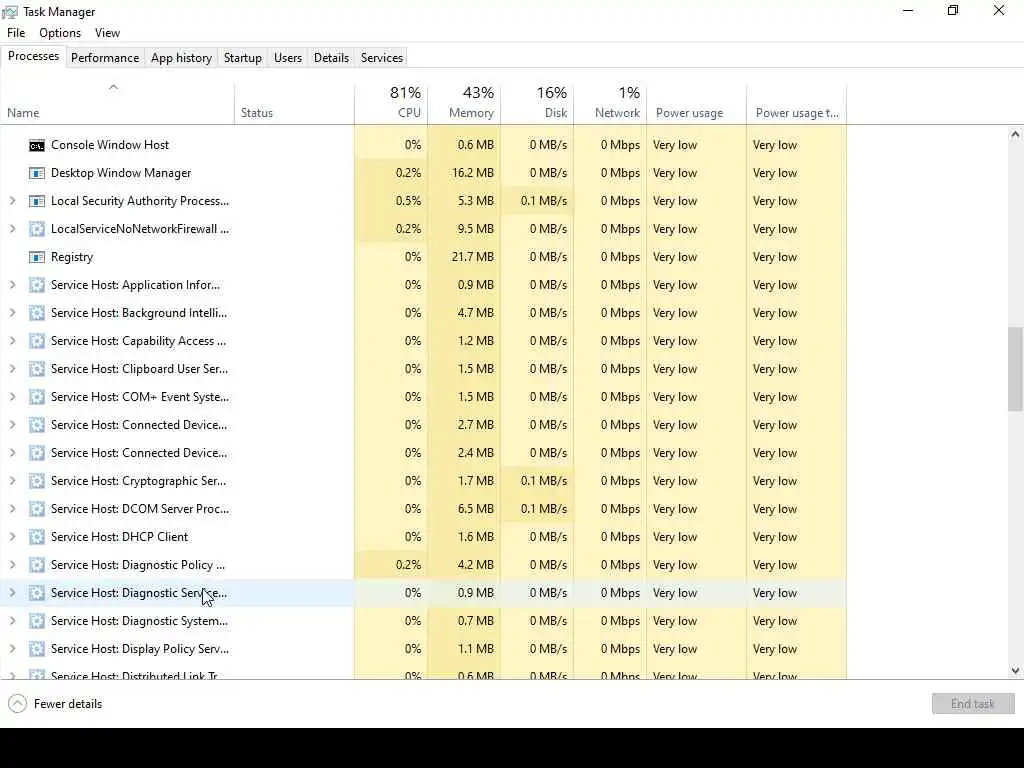Click the Service Host: Display Policy Serv... icon
This screenshot has height=768, width=1024.
pos(37,649)
